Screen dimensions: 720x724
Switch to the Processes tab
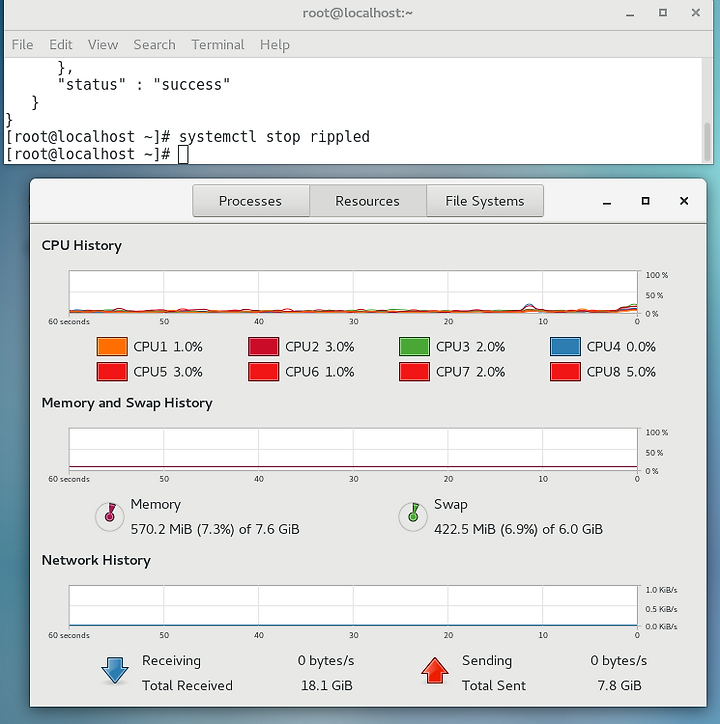pos(250,201)
